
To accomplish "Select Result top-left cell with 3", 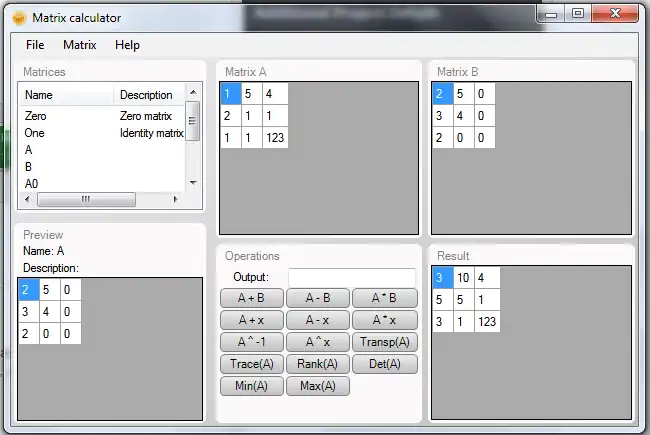I will click(x=443, y=278).
